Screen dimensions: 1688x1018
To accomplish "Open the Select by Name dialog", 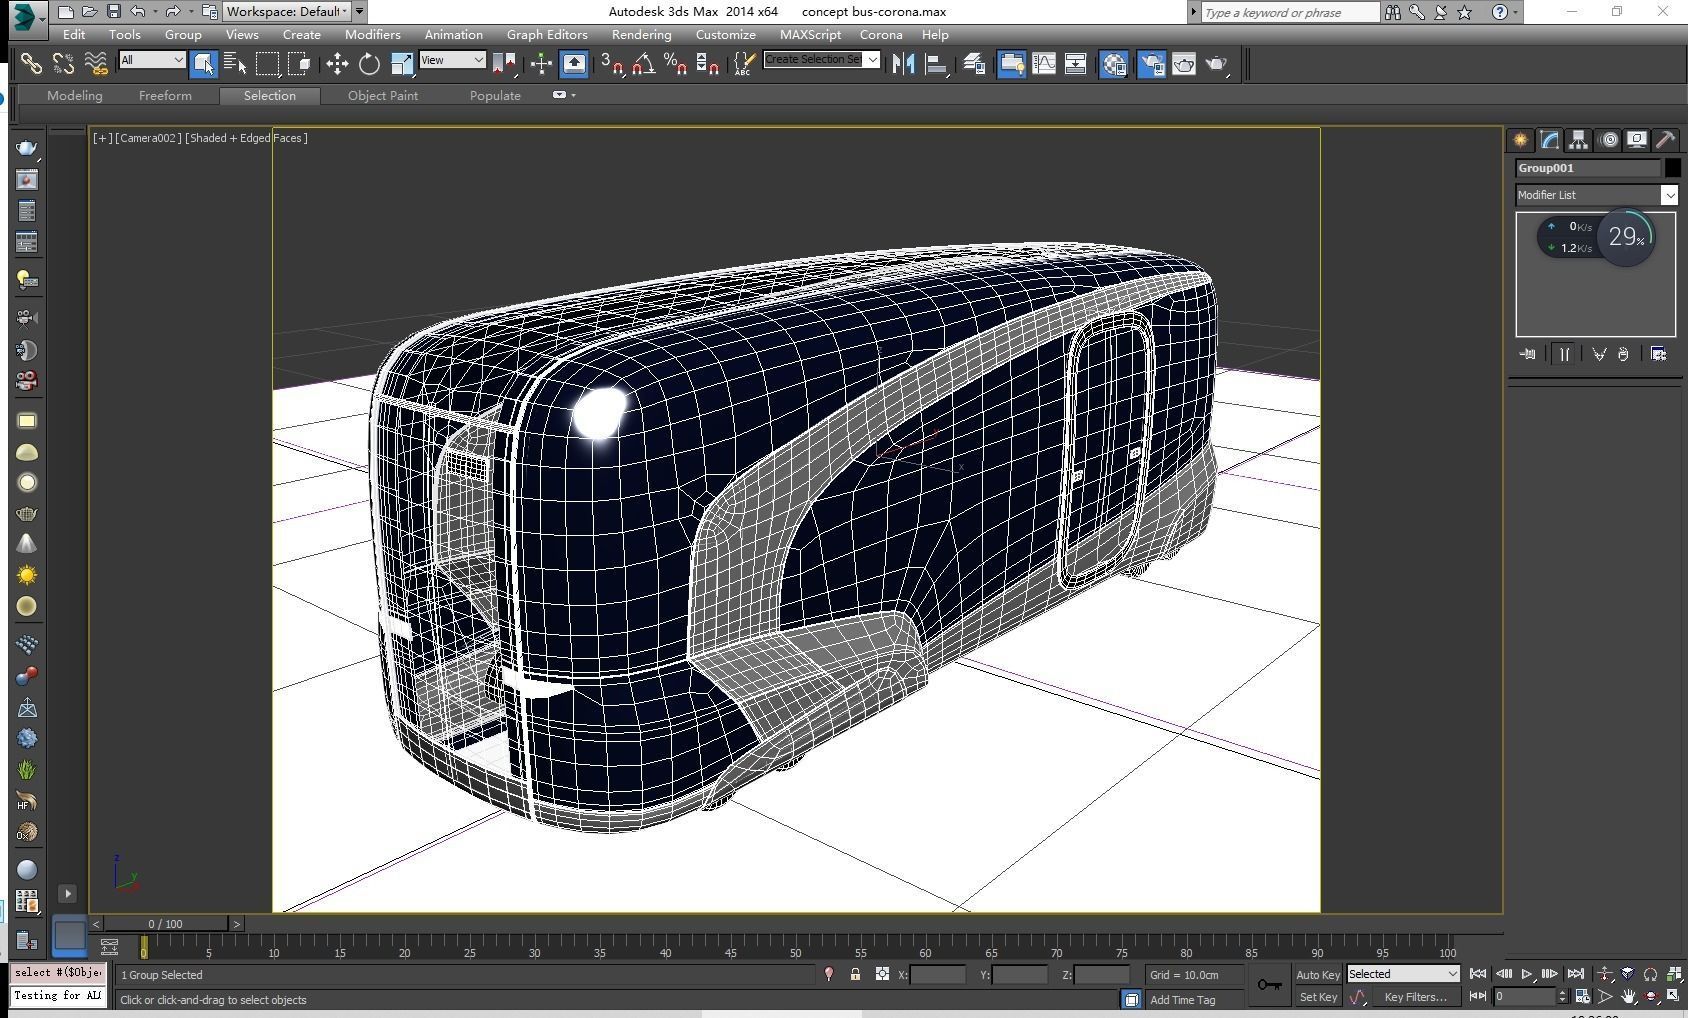I will click(235, 64).
